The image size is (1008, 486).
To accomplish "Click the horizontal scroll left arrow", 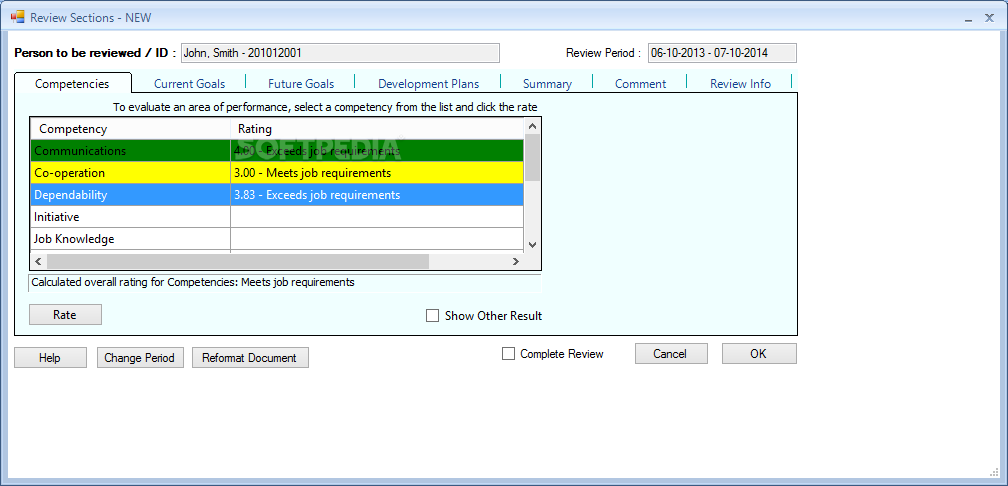I will click(38, 261).
